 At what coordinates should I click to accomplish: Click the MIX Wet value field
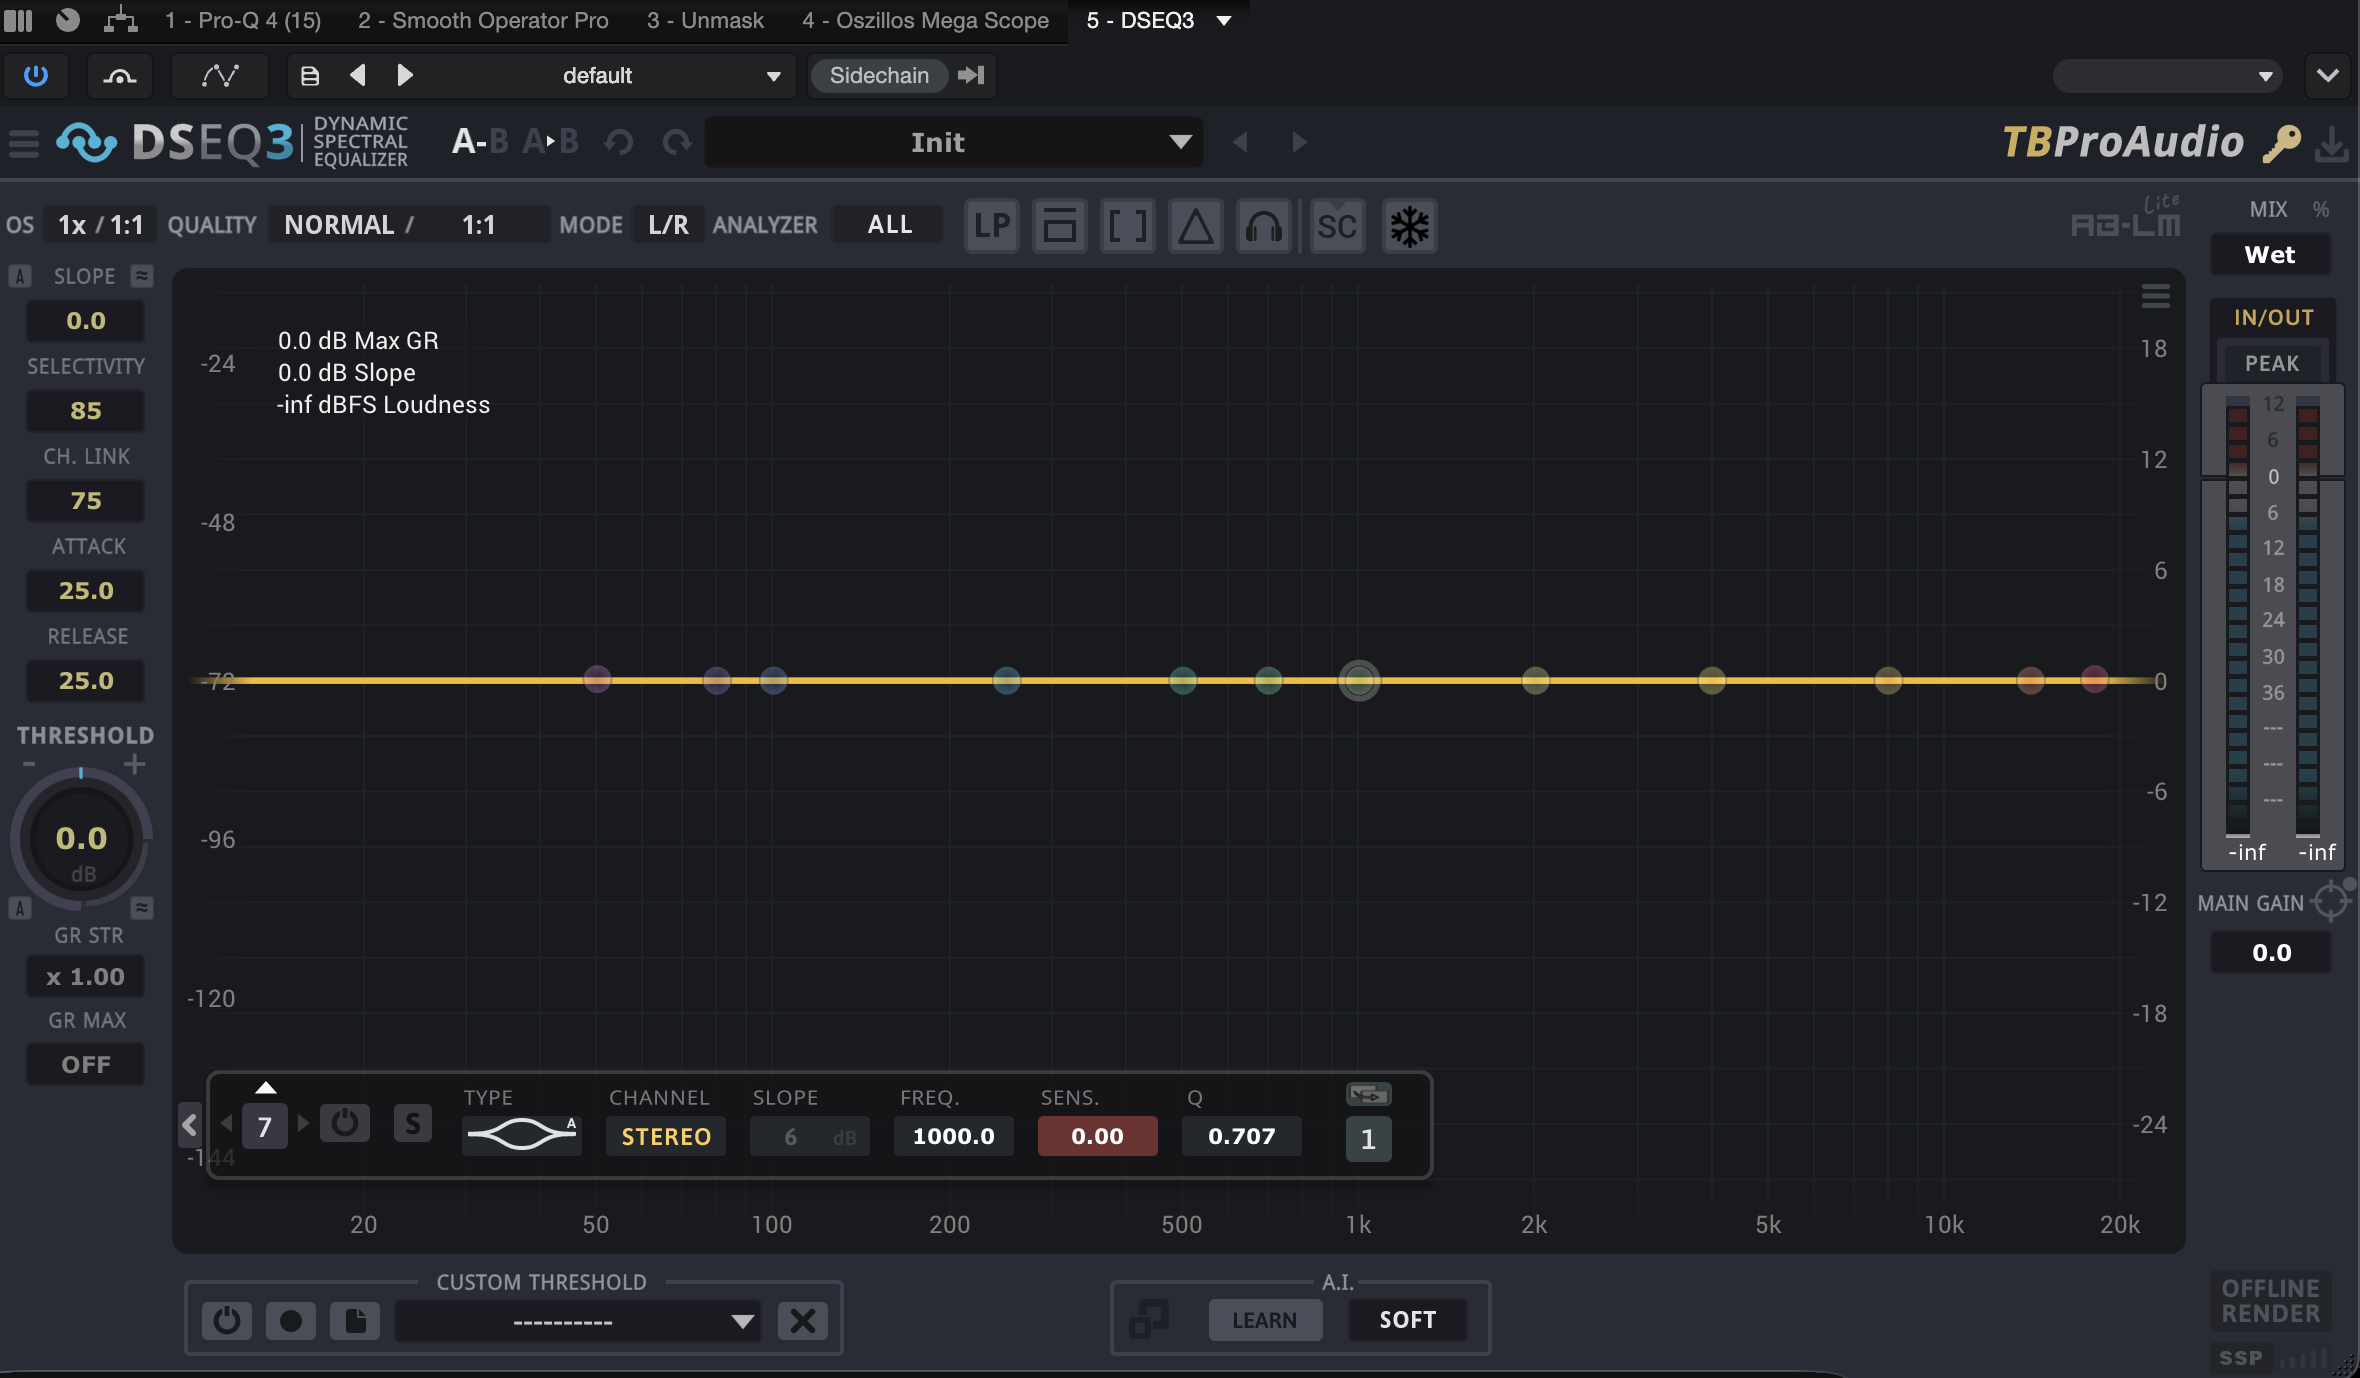click(x=2270, y=254)
